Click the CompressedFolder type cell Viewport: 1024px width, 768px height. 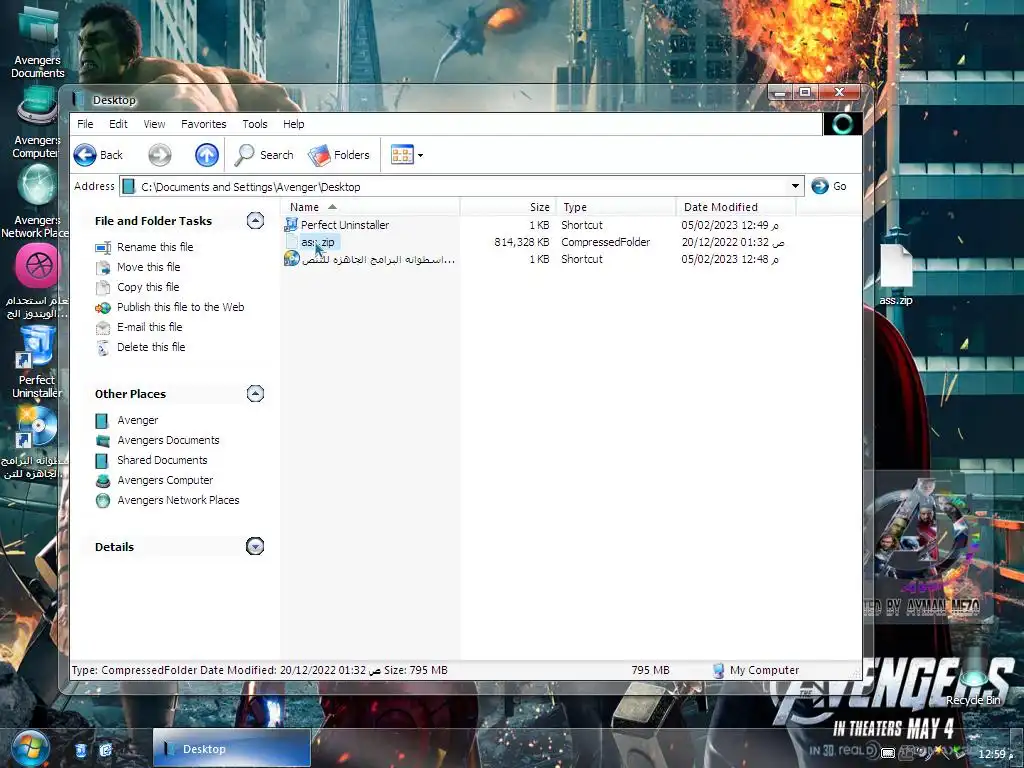coord(605,242)
